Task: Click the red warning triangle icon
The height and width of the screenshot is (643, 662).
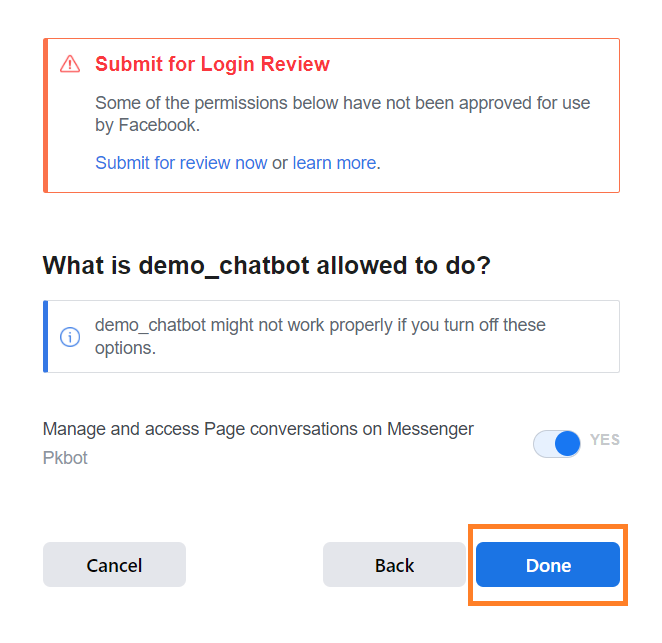Action: point(70,65)
